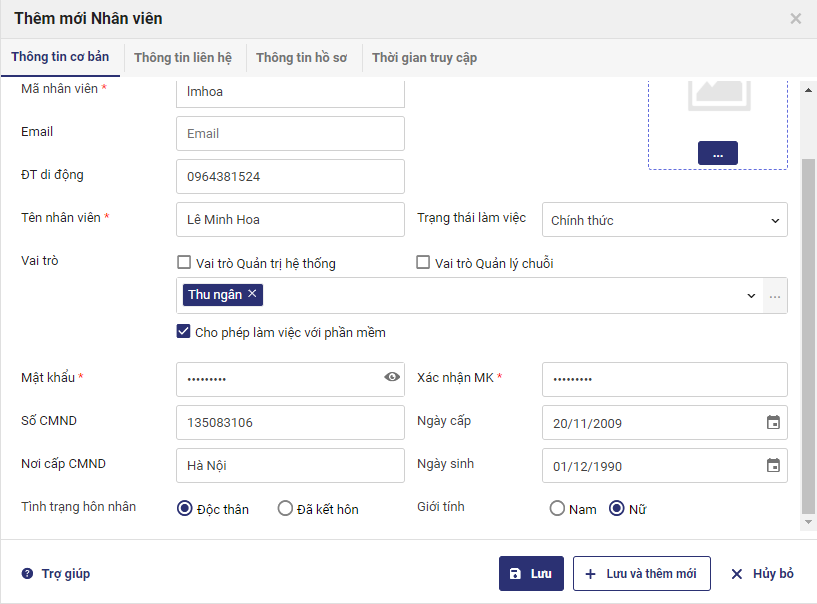The image size is (817, 604).
Task: Open Trạng thái làm việc dropdown
Action: pyautogui.click(x=664, y=220)
